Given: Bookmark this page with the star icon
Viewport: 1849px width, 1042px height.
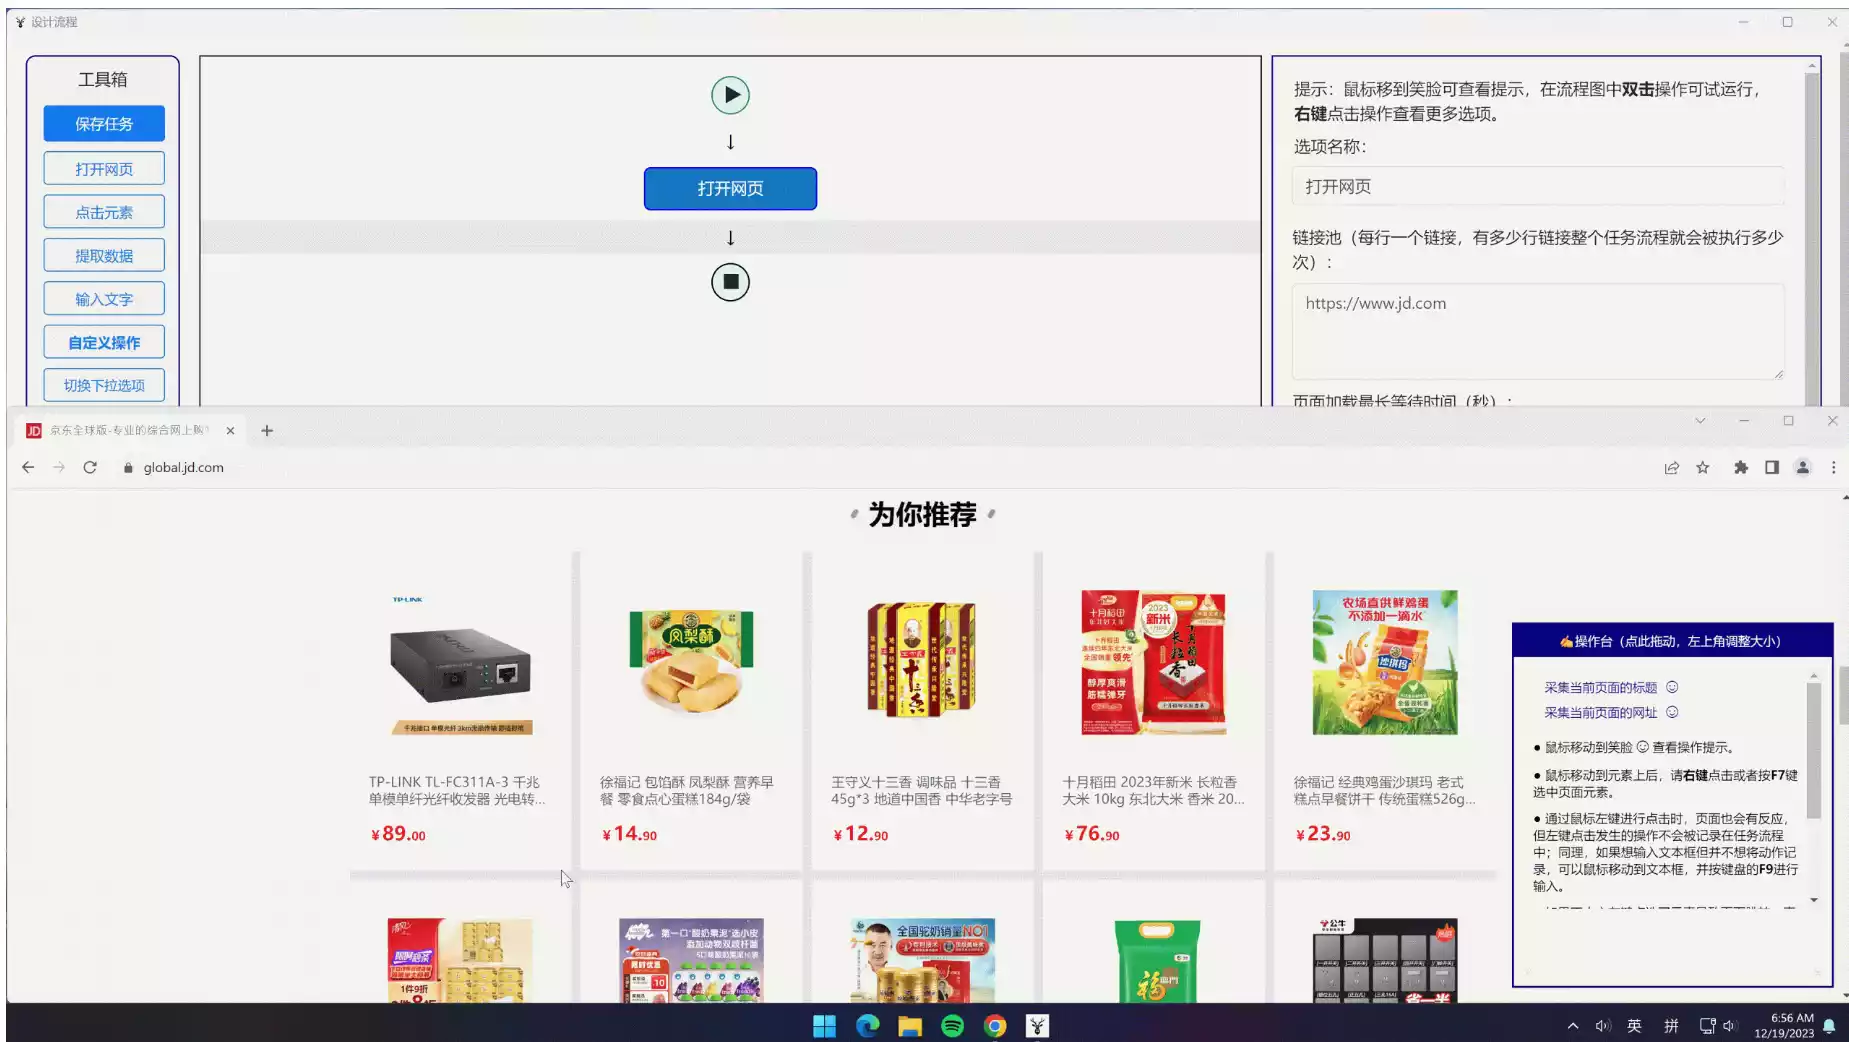Looking at the screenshot, I should 1703,467.
